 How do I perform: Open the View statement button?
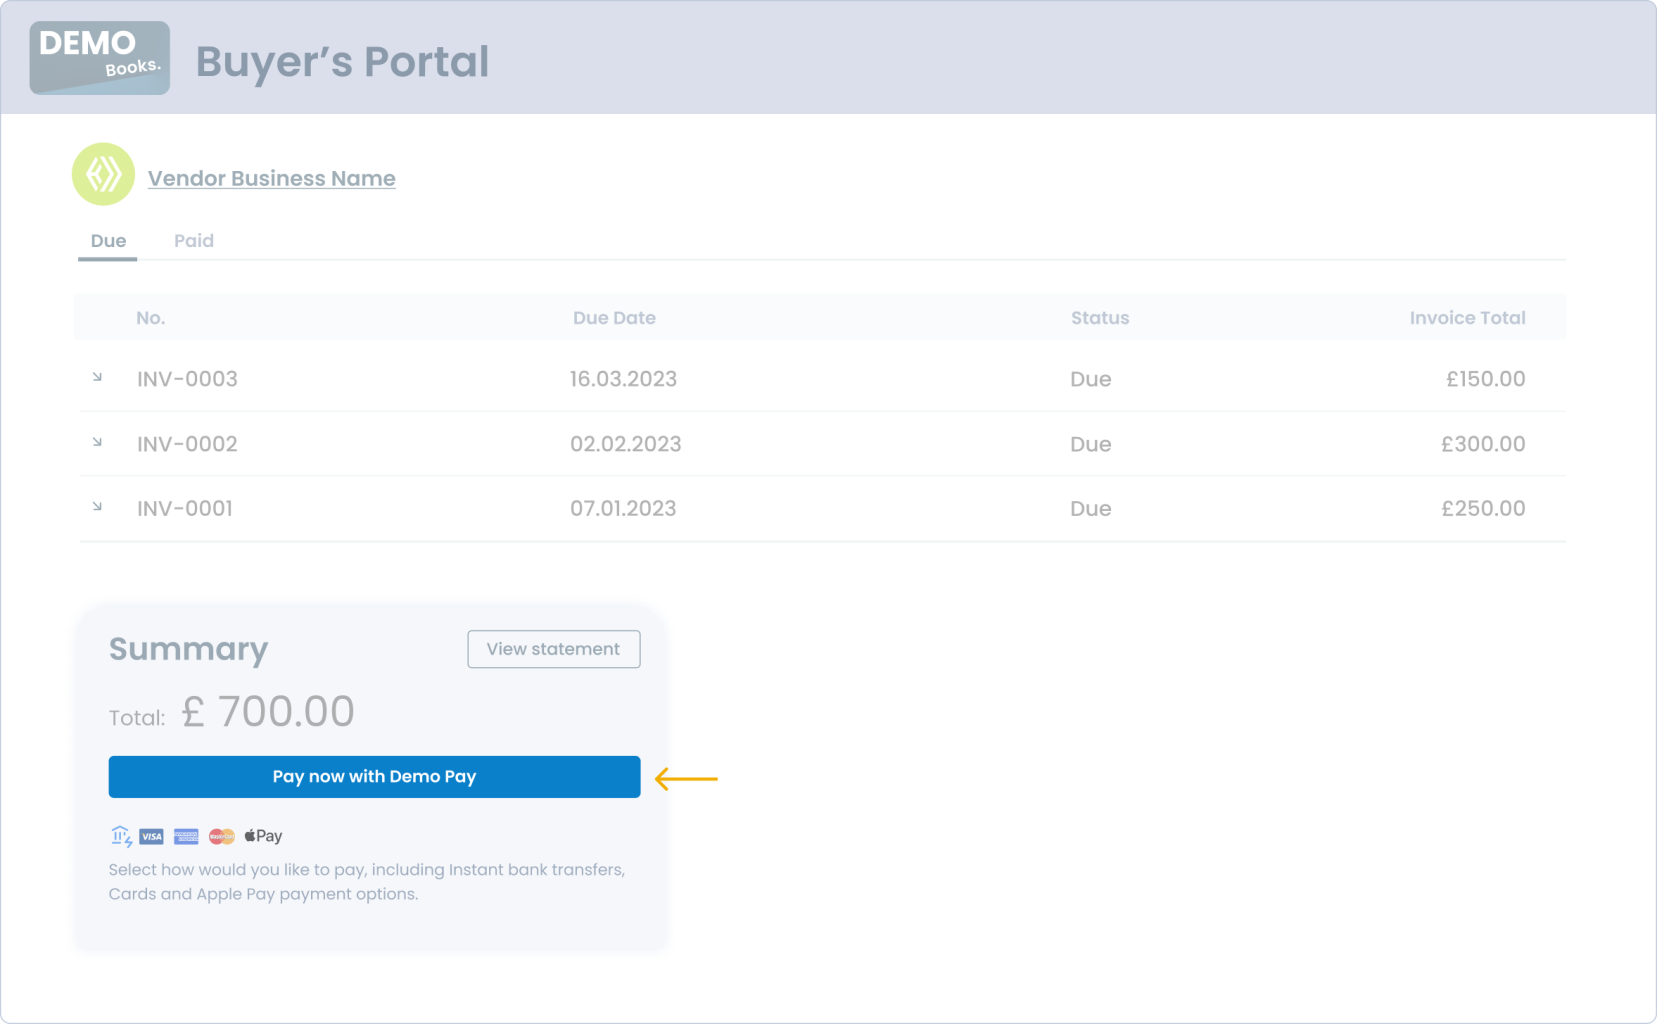[554, 649]
